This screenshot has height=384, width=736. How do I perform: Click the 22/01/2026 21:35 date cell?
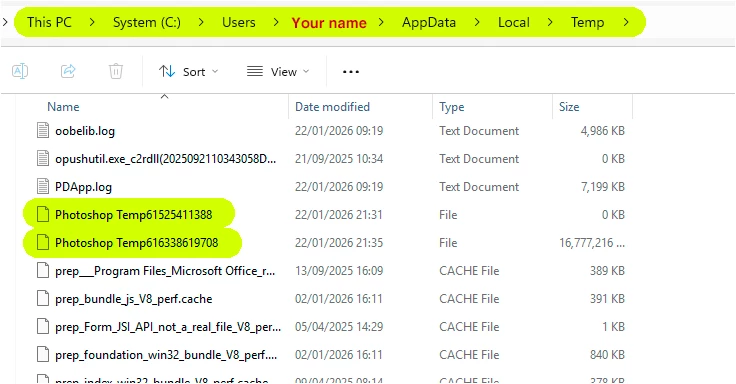click(339, 243)
